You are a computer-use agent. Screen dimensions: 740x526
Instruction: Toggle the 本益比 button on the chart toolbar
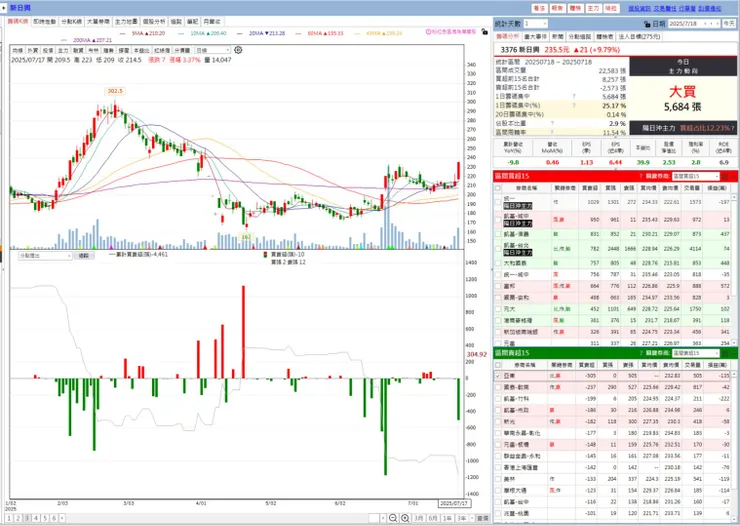pyautogui.click(x=141, y=50)
